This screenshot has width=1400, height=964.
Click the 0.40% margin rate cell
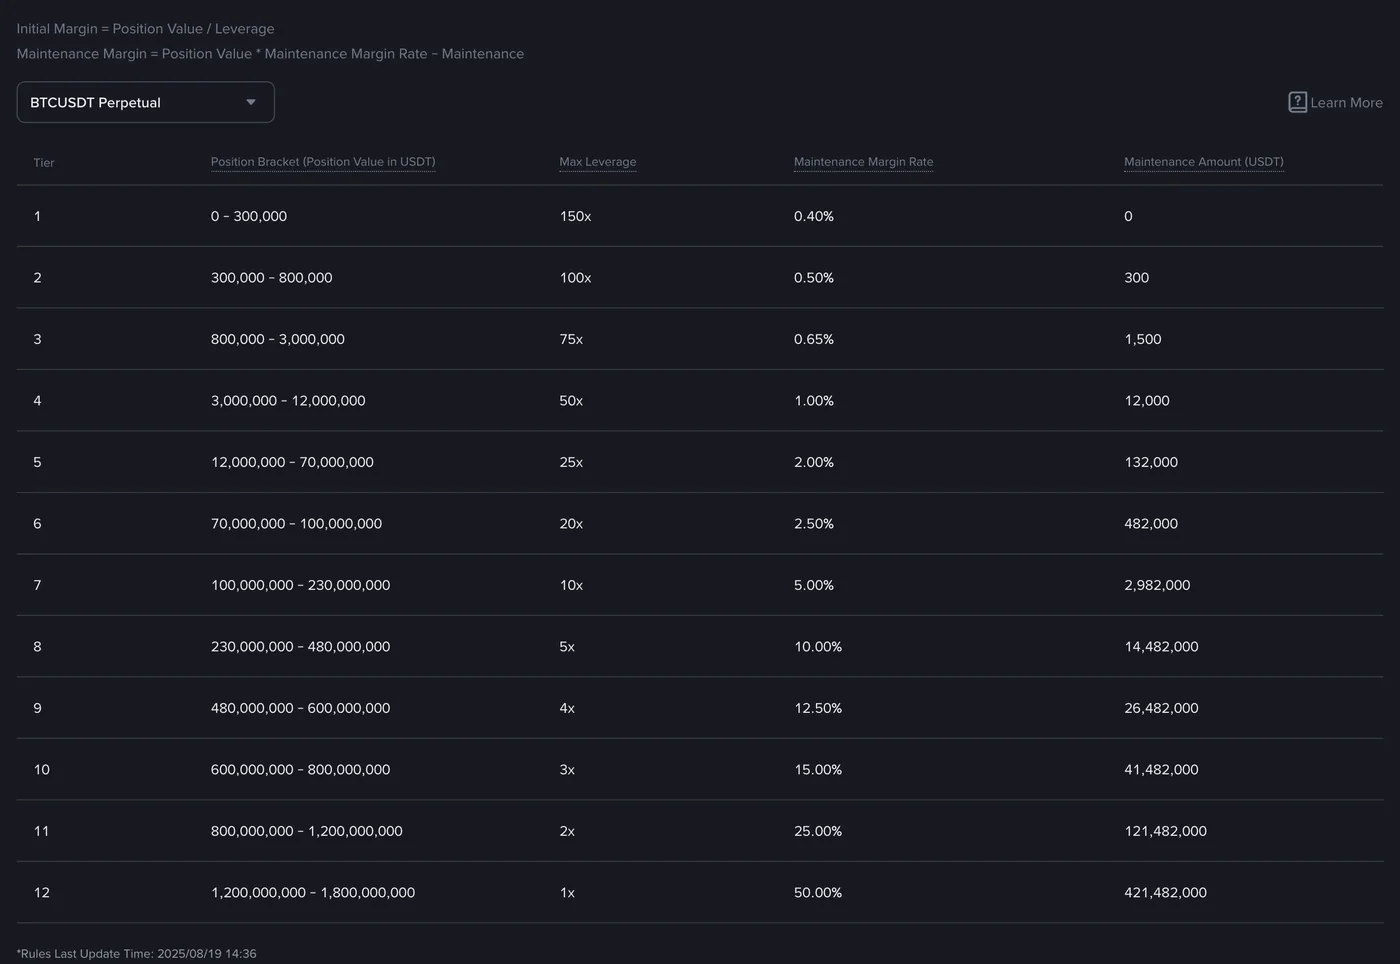click(814, 216)
